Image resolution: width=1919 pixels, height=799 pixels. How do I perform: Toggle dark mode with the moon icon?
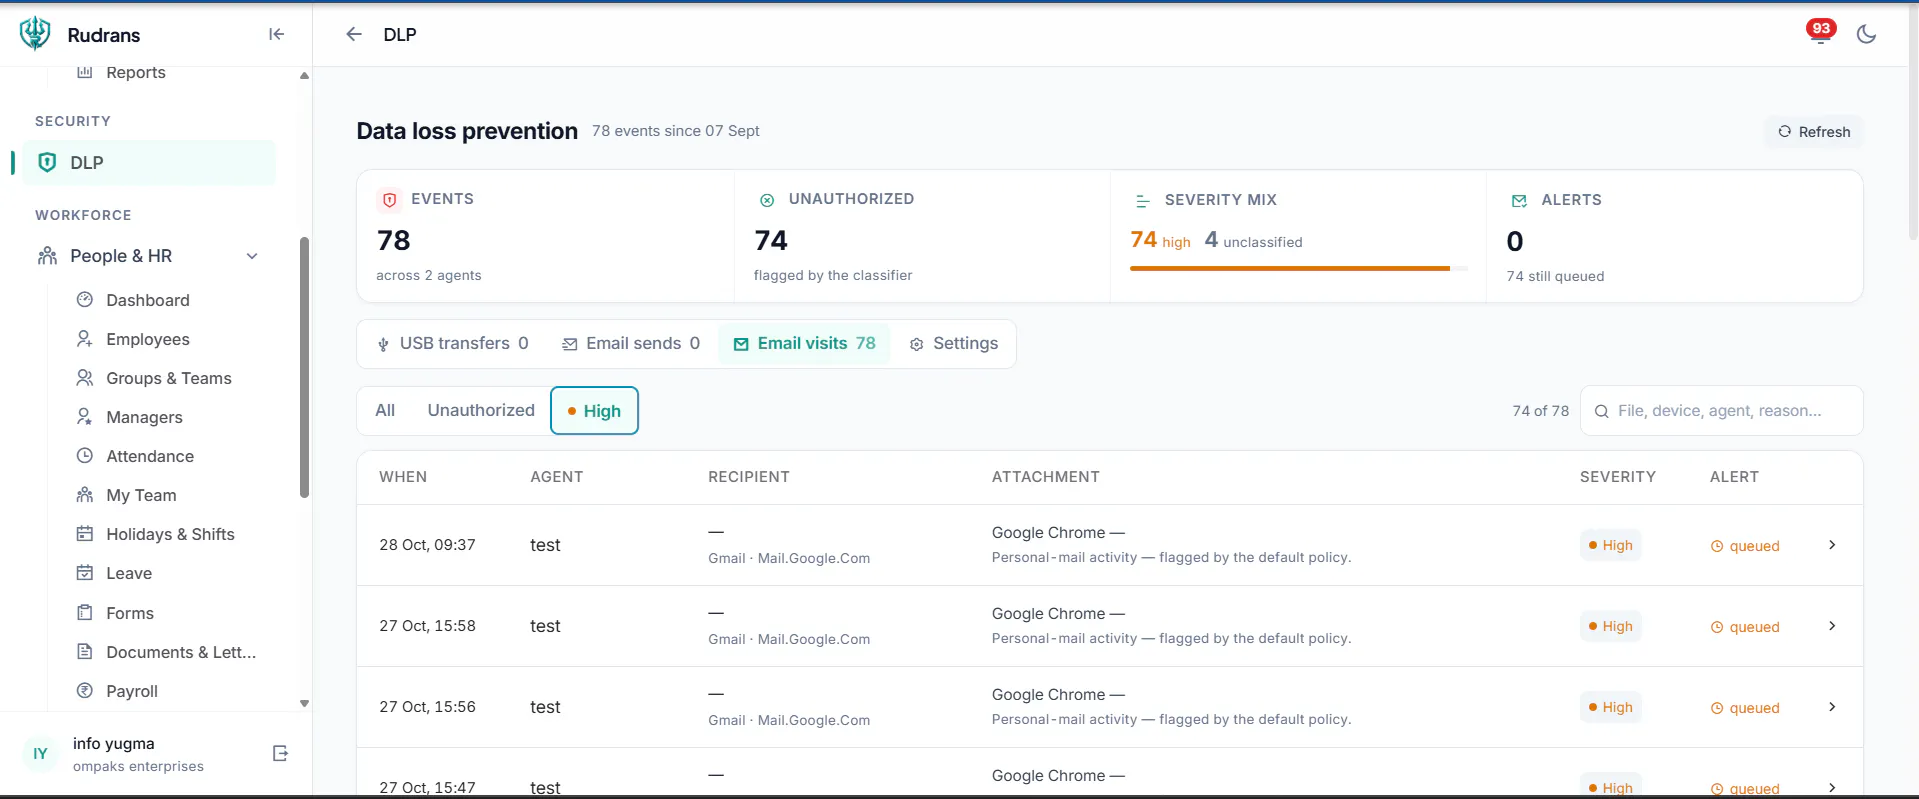pos(1866,34)
